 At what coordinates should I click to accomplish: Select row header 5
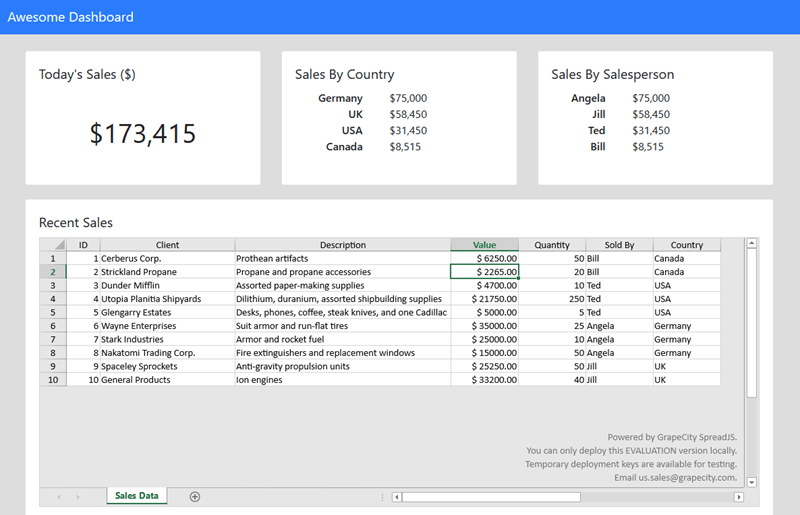[53, 312]
